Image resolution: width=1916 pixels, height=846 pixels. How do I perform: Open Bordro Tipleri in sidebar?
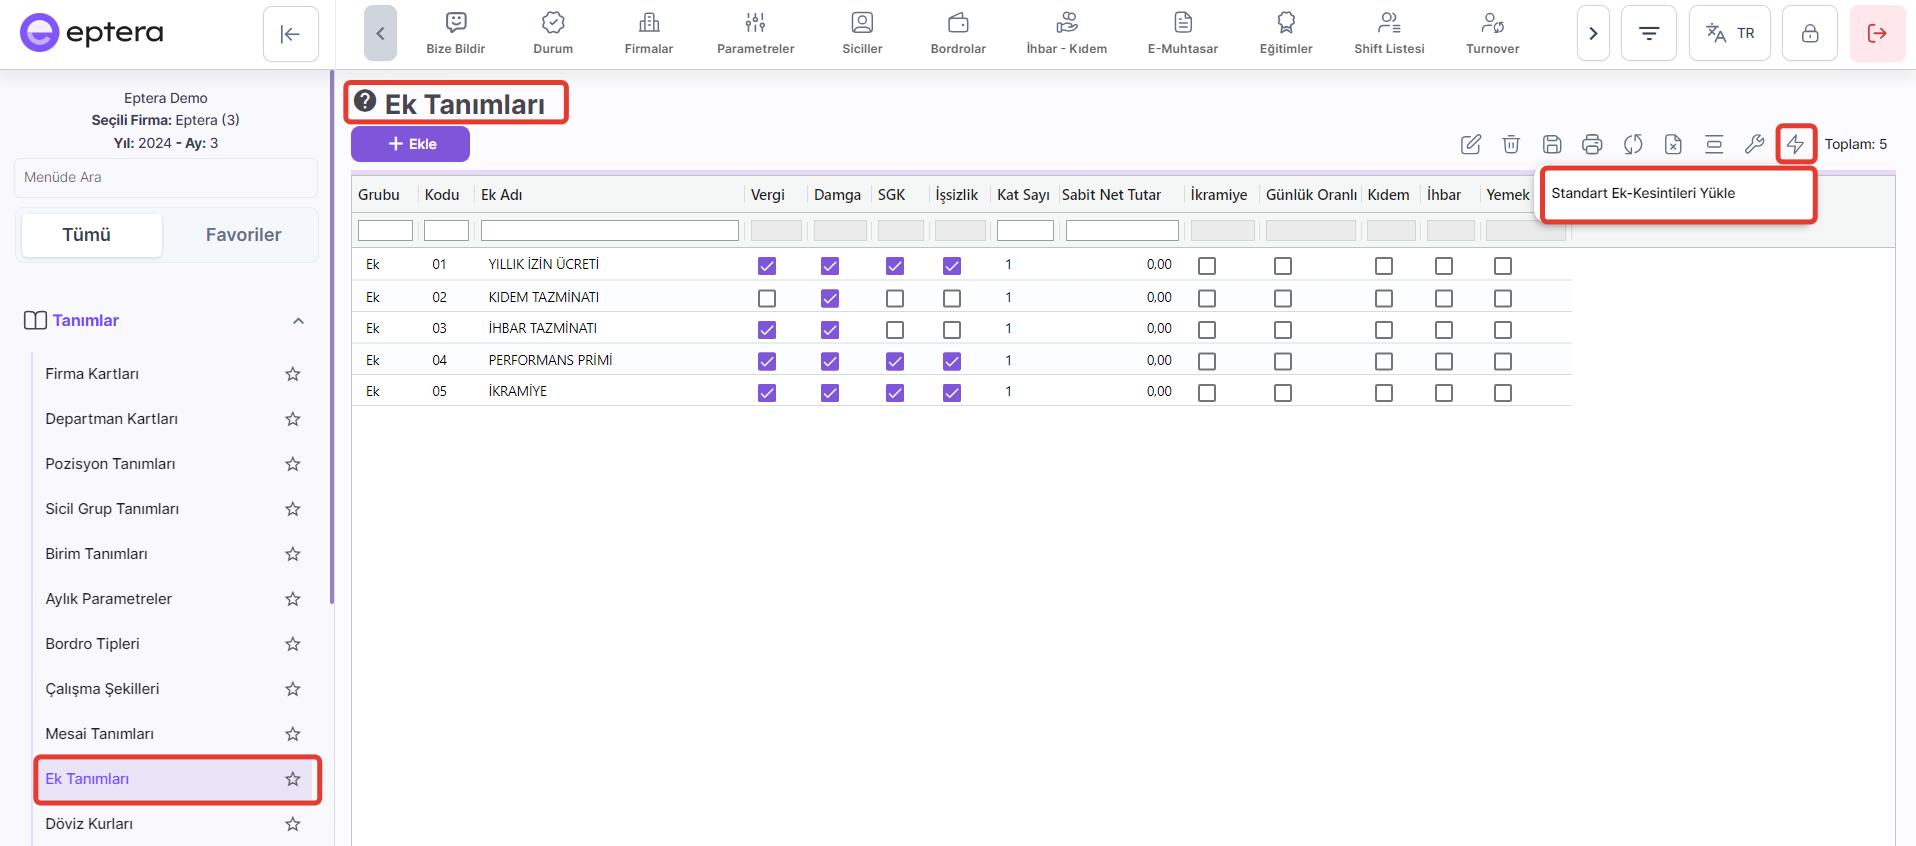pos(92,644)
